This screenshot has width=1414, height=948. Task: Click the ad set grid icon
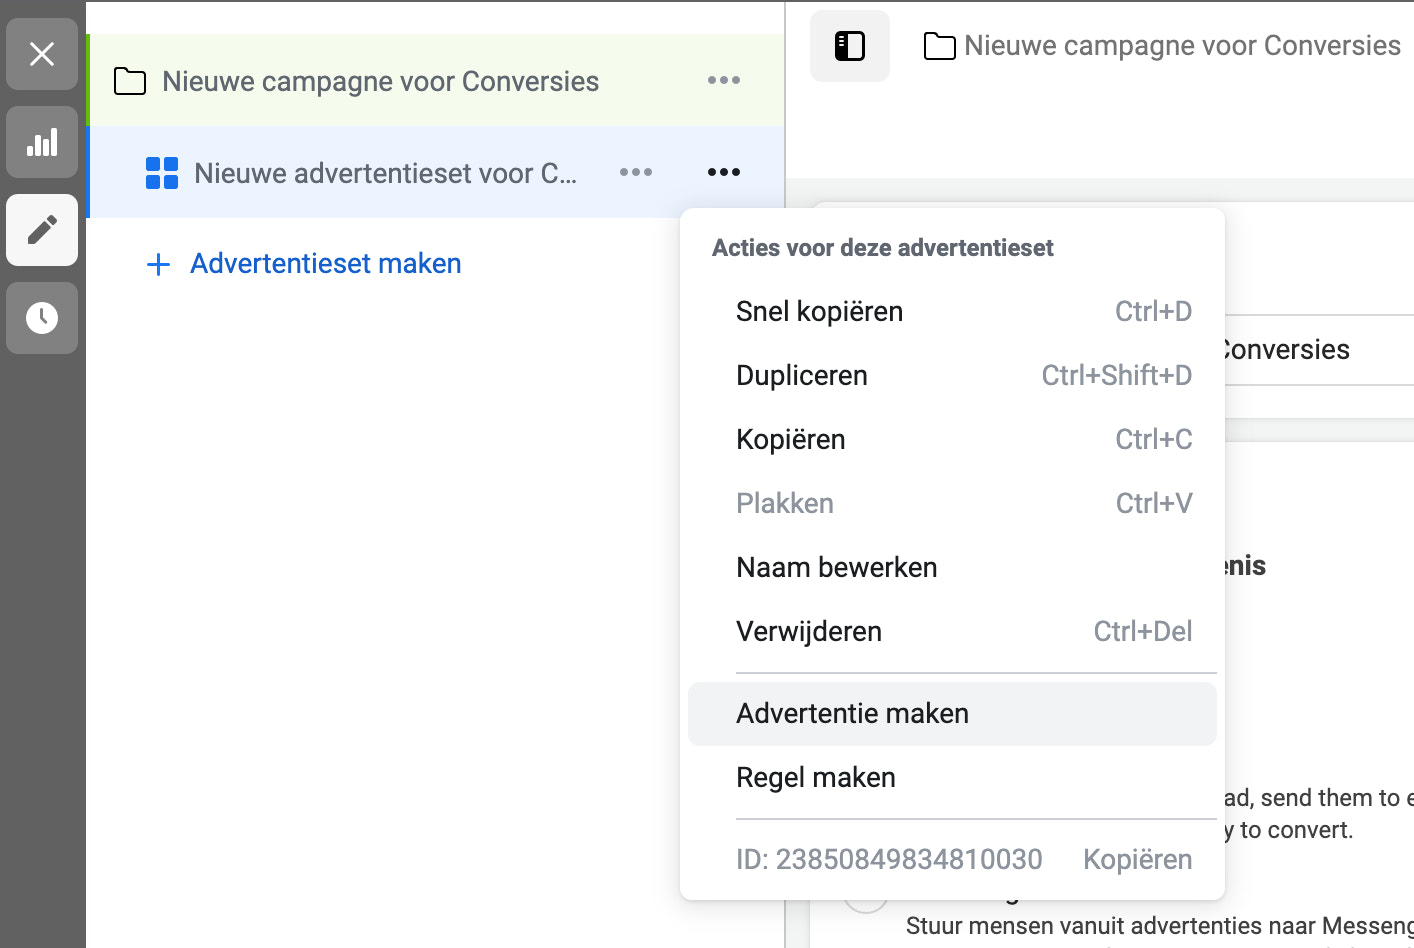tap(161, 172)
